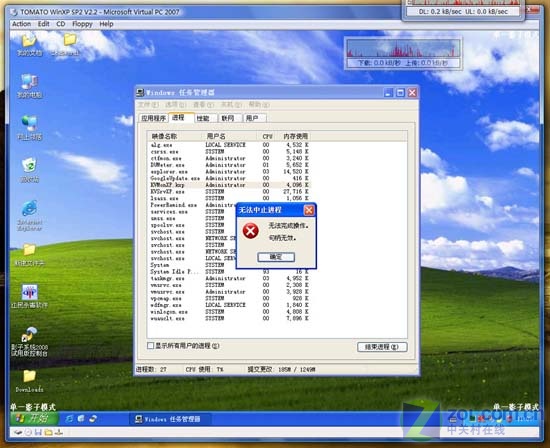The image size is (550, 448).
Task: Click the Network Places desktop icon
Action: pyautogui.click(x=29, y=128)
